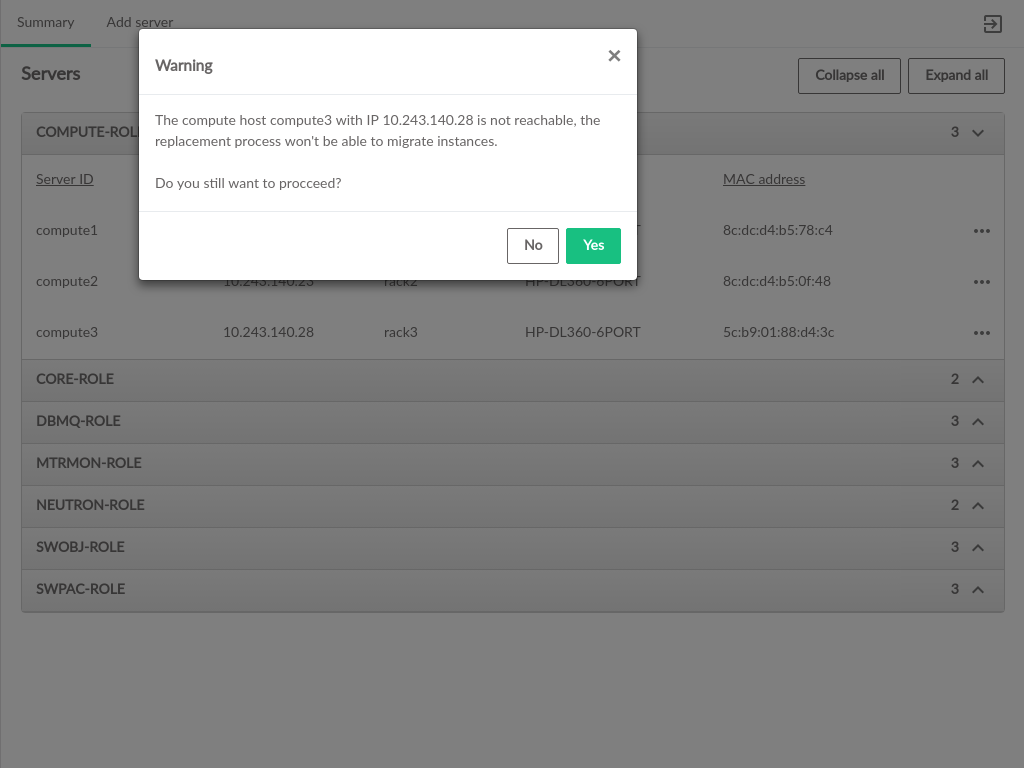Click Yes to proceed with replacement
Screen dimensions: 1024x768
pyautogui.click(x=593, y=246)
